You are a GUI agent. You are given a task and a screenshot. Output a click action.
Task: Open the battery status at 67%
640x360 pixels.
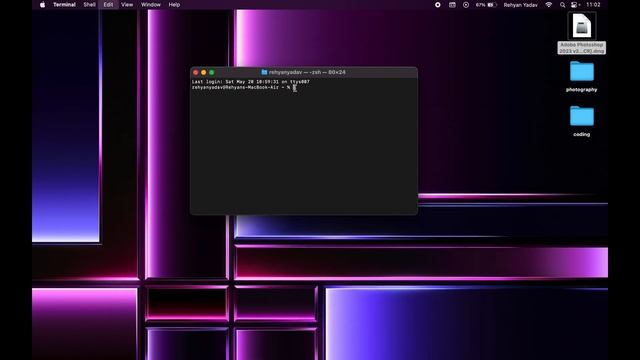[x=486, y=5]
